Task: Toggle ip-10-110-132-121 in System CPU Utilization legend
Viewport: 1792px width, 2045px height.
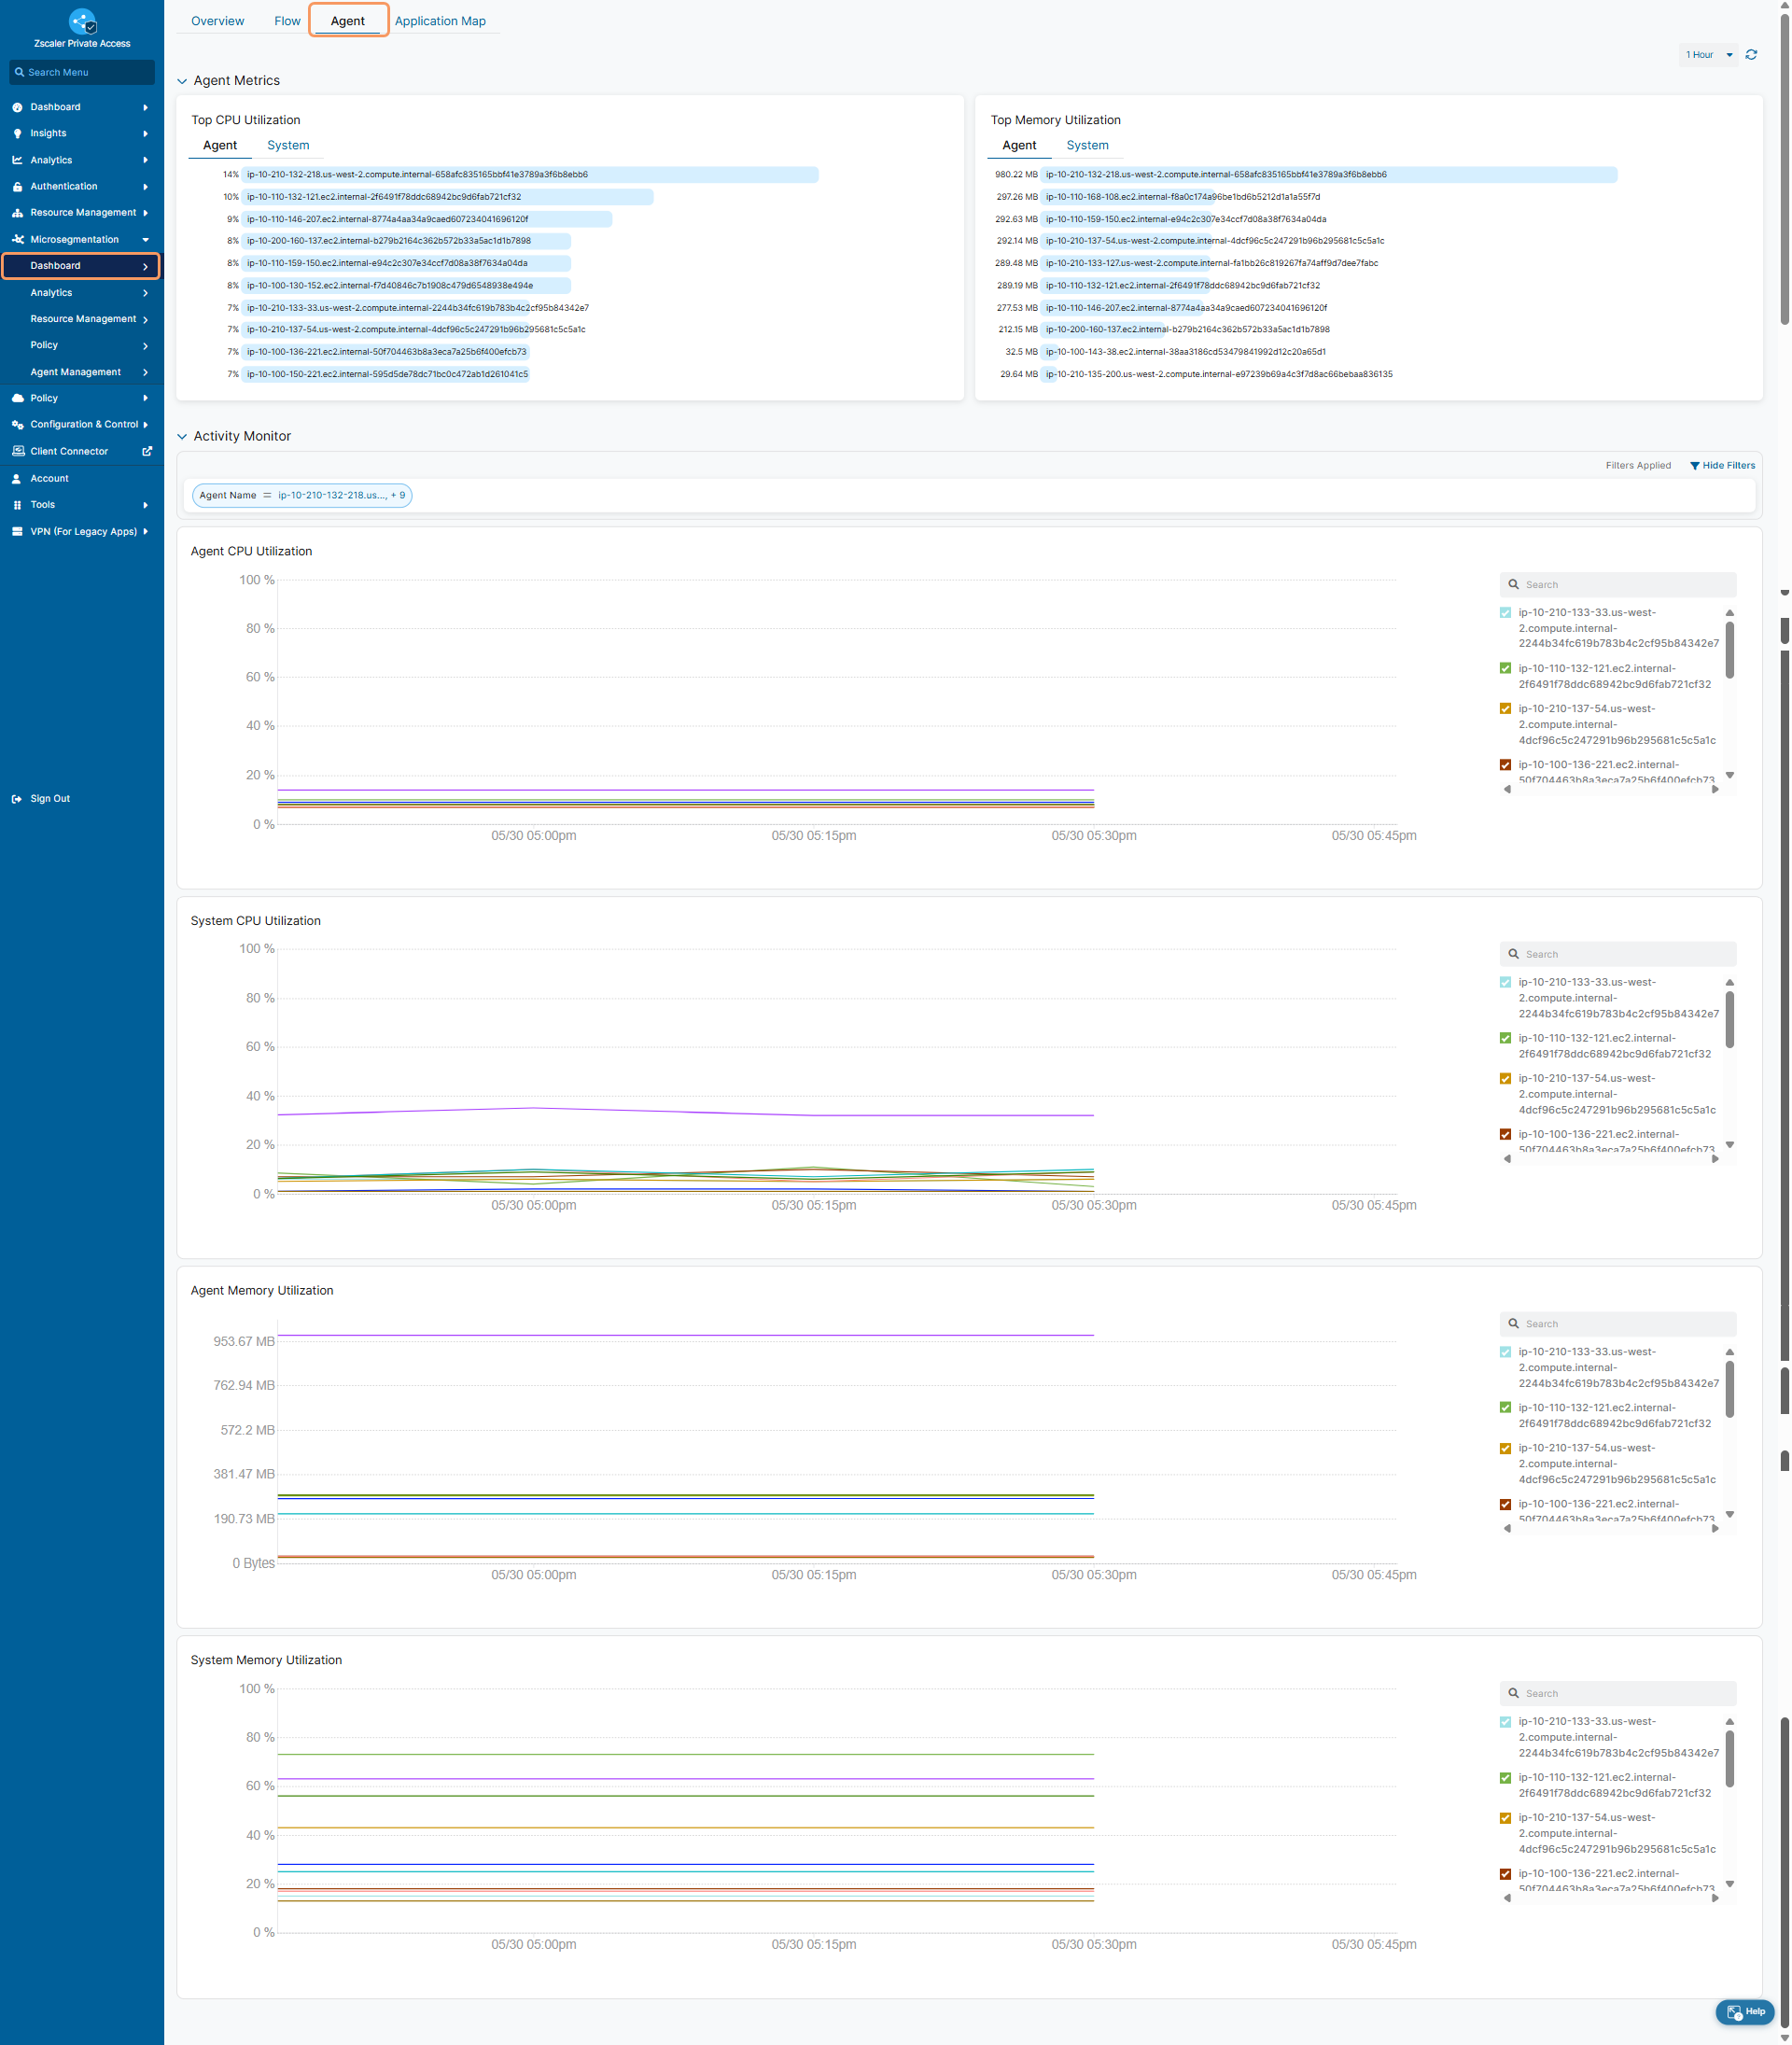Action: (1505, 1039)
